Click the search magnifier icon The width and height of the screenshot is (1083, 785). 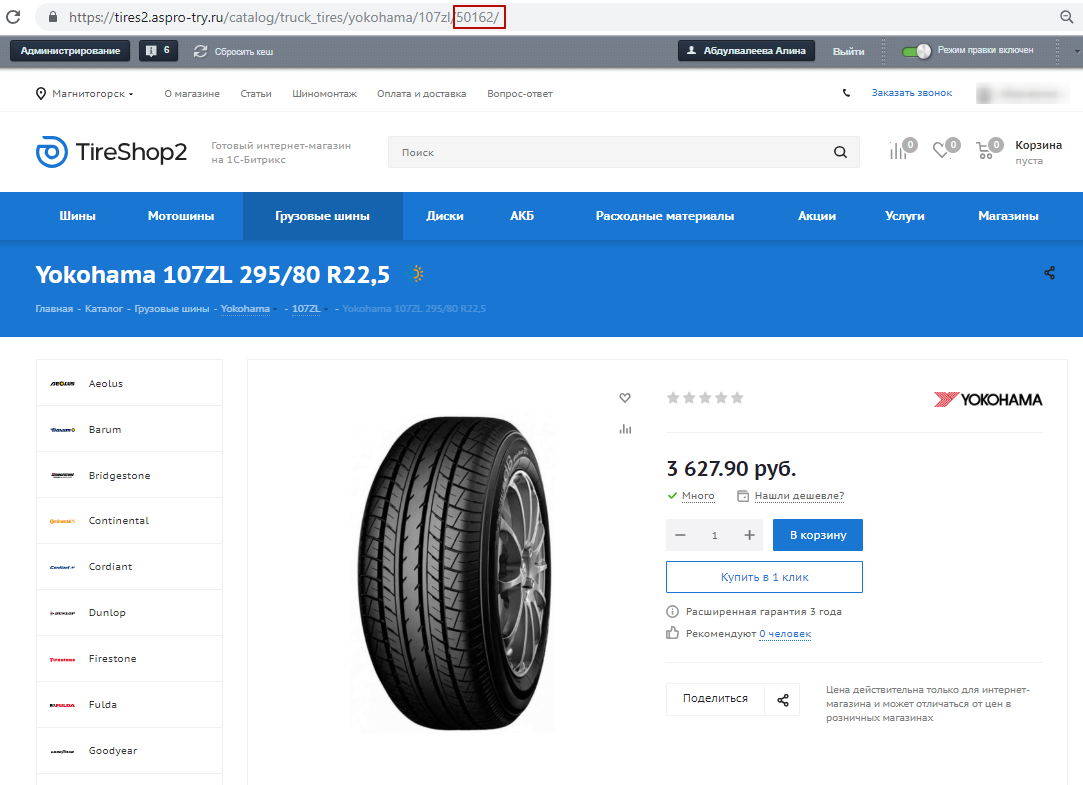click(840, 152)
